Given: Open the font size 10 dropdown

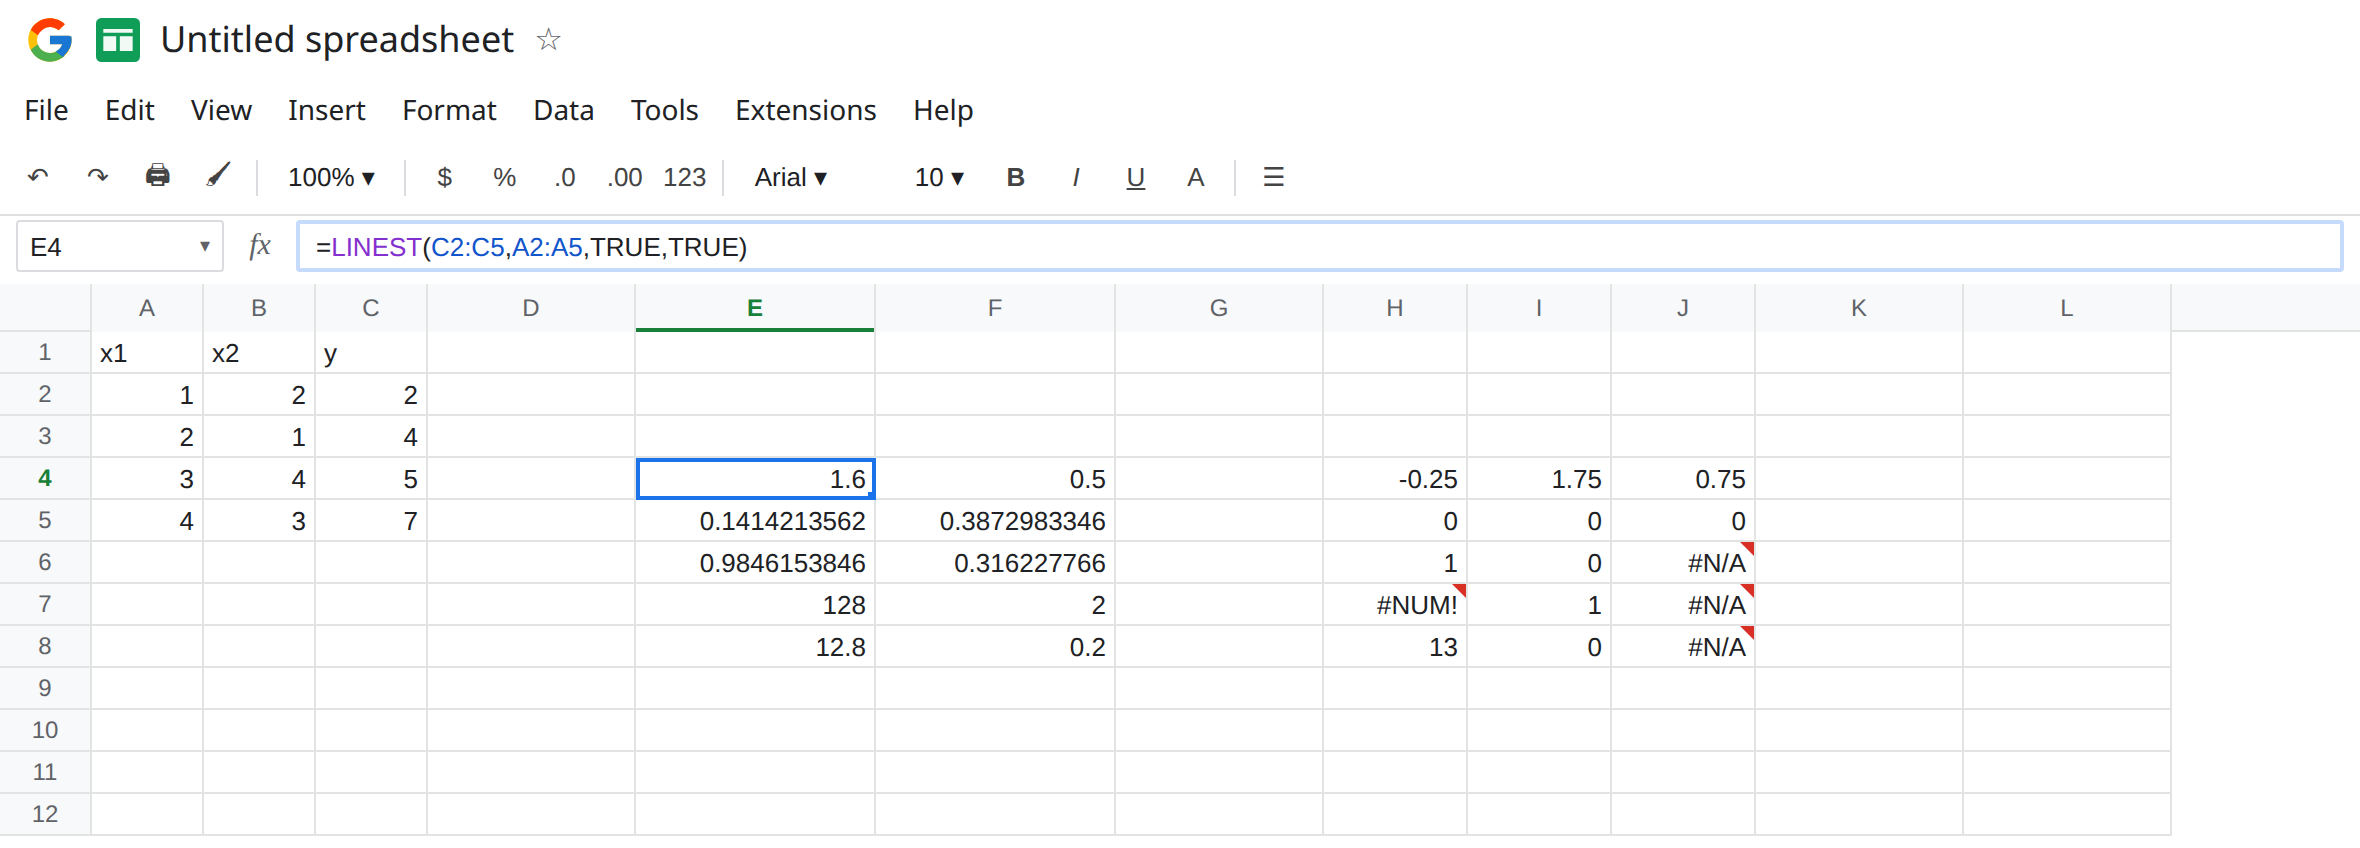Looking at the screenshot, I should click(939, 177).
